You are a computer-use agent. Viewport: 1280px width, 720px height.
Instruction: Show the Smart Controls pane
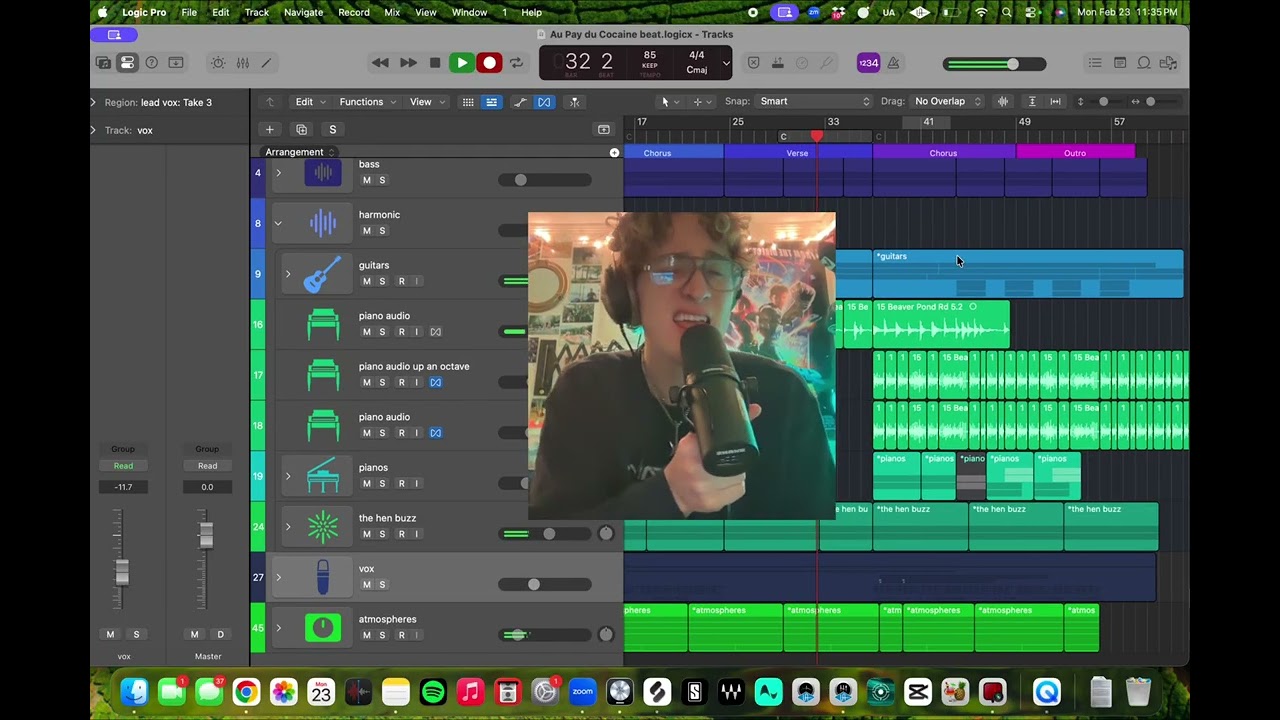coord(218,63)
